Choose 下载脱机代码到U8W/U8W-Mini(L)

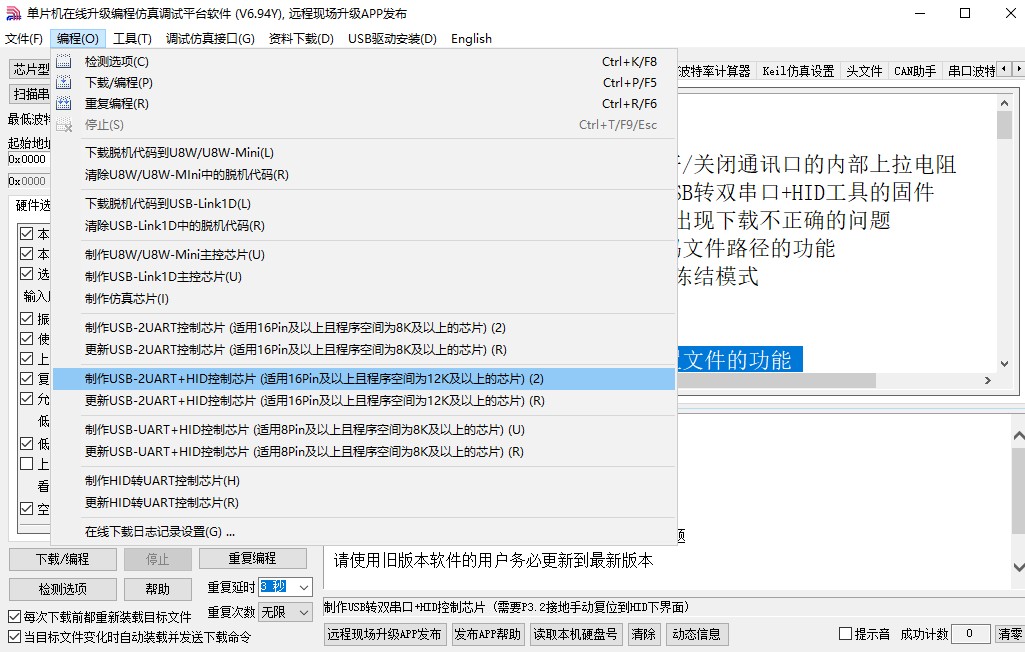point(363,152)
